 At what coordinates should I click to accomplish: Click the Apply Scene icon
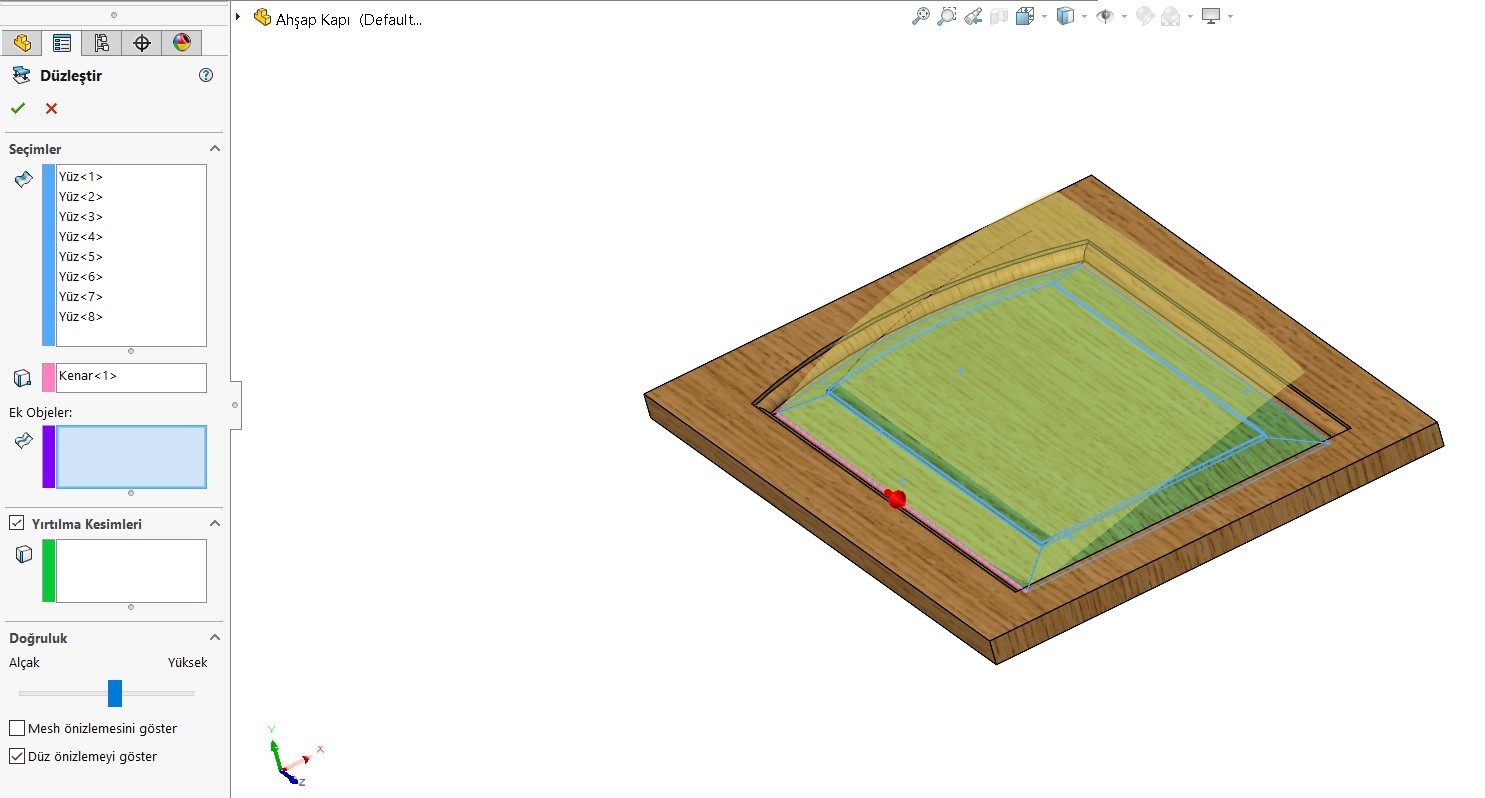(1171, 17)
